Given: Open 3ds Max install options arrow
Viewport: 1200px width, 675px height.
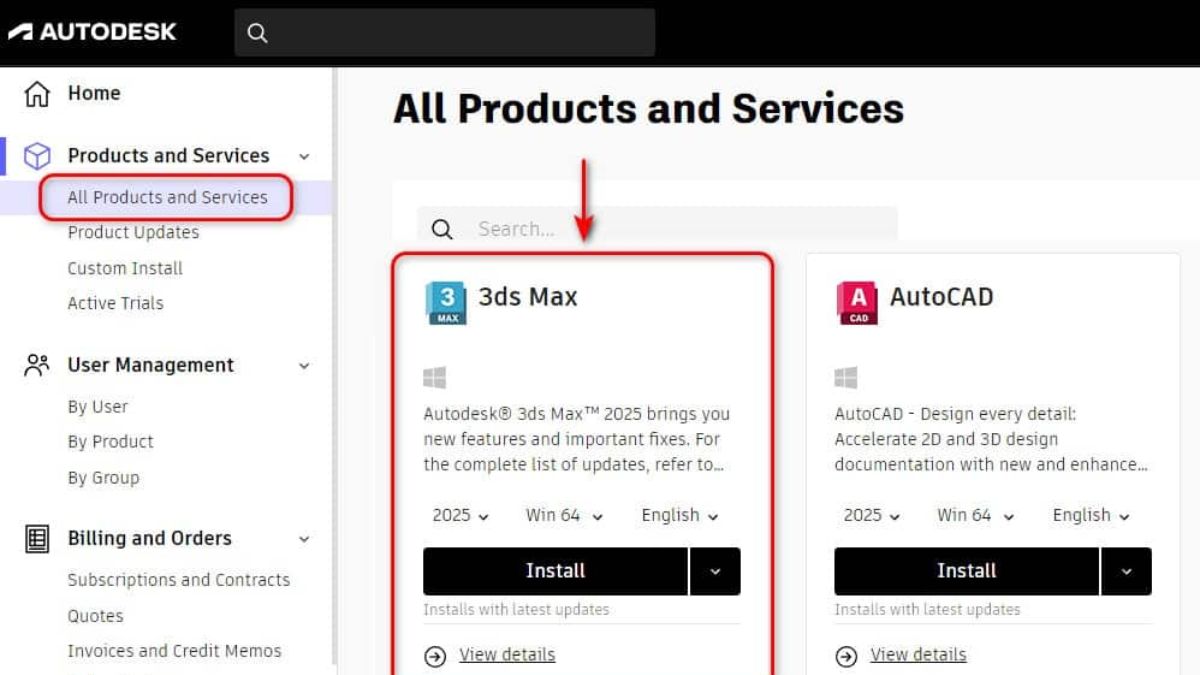Looking at the screenshot, I should [x=715, y=571].
